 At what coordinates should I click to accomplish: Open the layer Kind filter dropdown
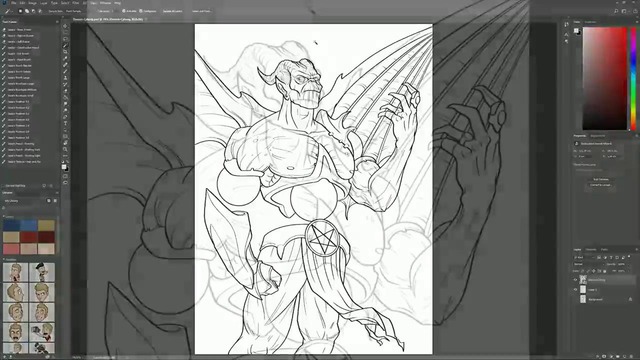(x=583, y=258)
